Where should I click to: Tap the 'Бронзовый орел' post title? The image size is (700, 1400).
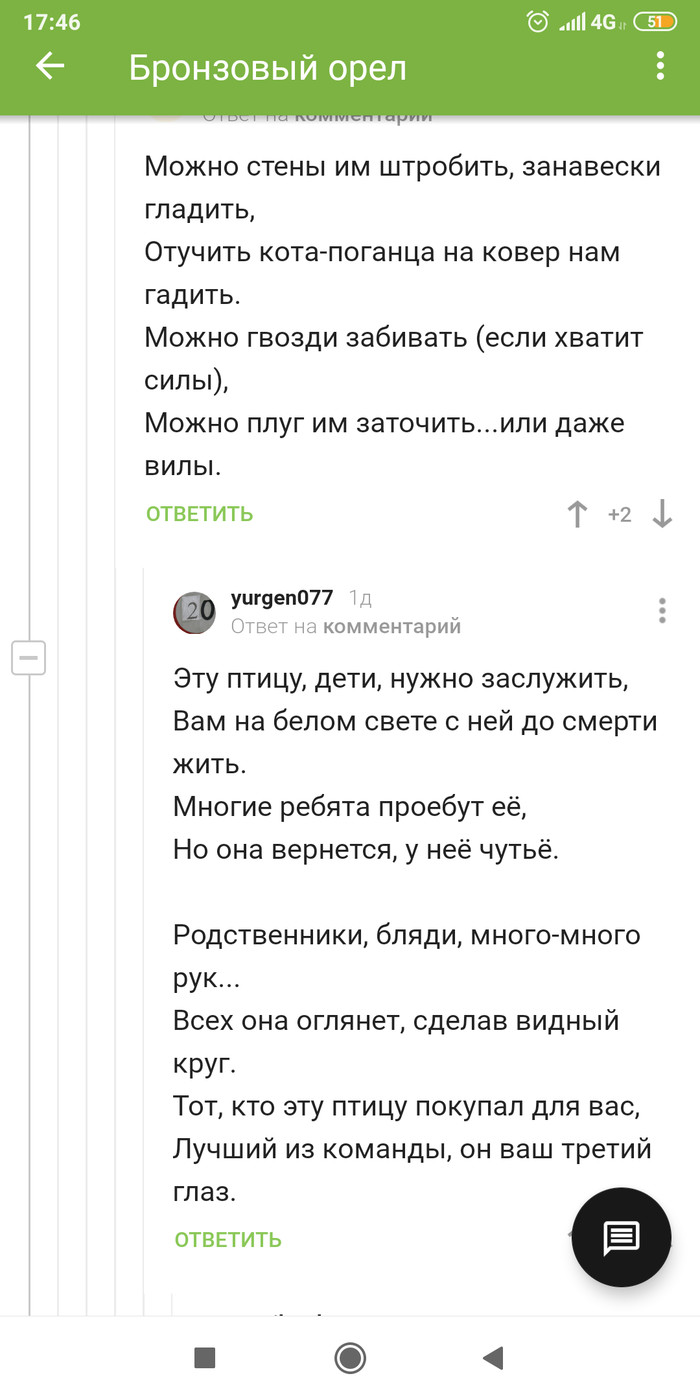point(268,68)
